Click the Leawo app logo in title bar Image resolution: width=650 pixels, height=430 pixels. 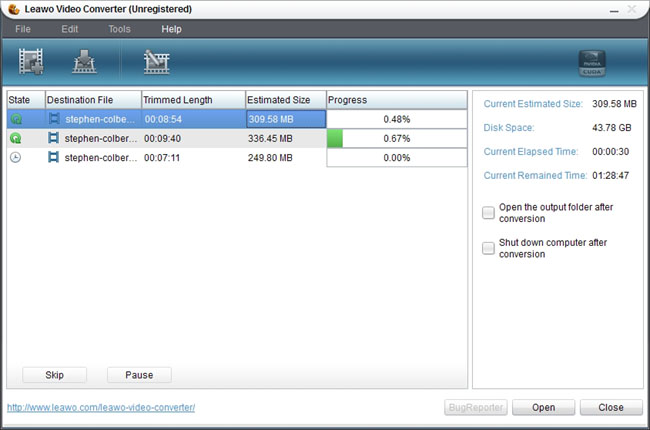(x=14, y=9)
